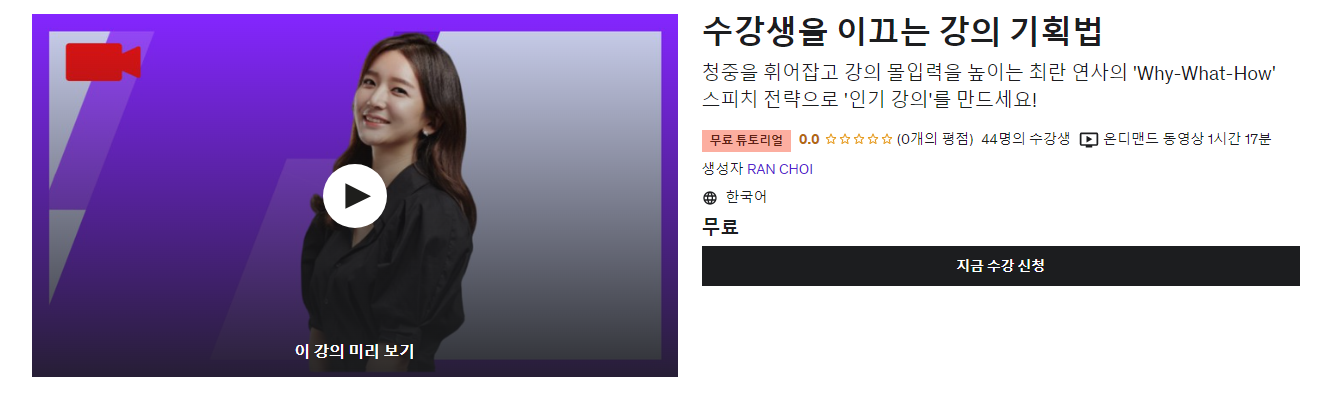
Task: Click the 44명의 수강생 student count
Action: [1026, 139]
